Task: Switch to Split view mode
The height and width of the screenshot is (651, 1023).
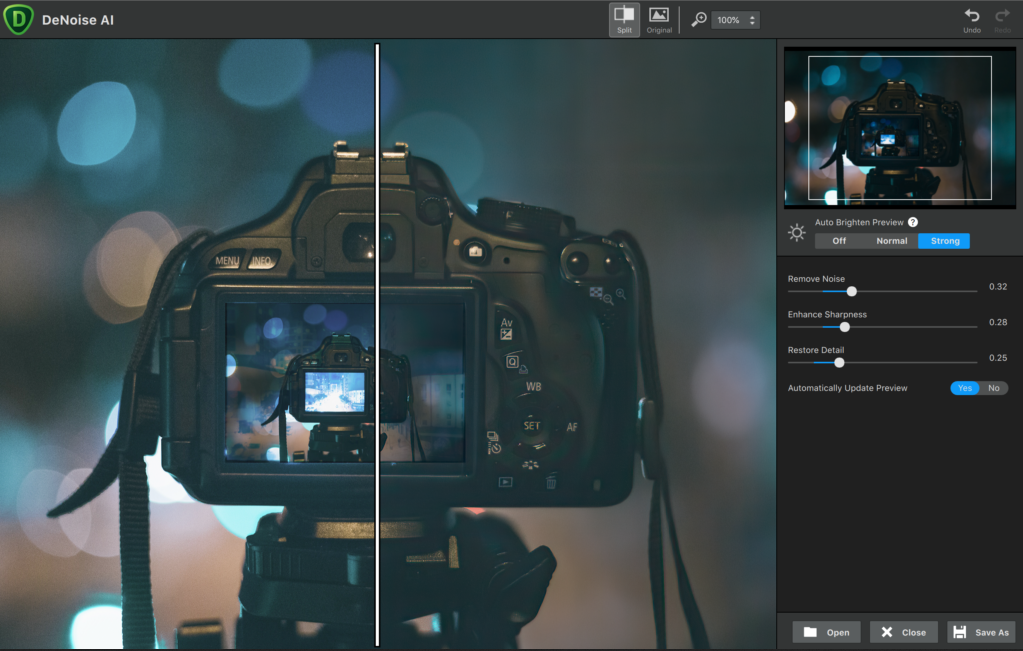Action: point(624,20)
